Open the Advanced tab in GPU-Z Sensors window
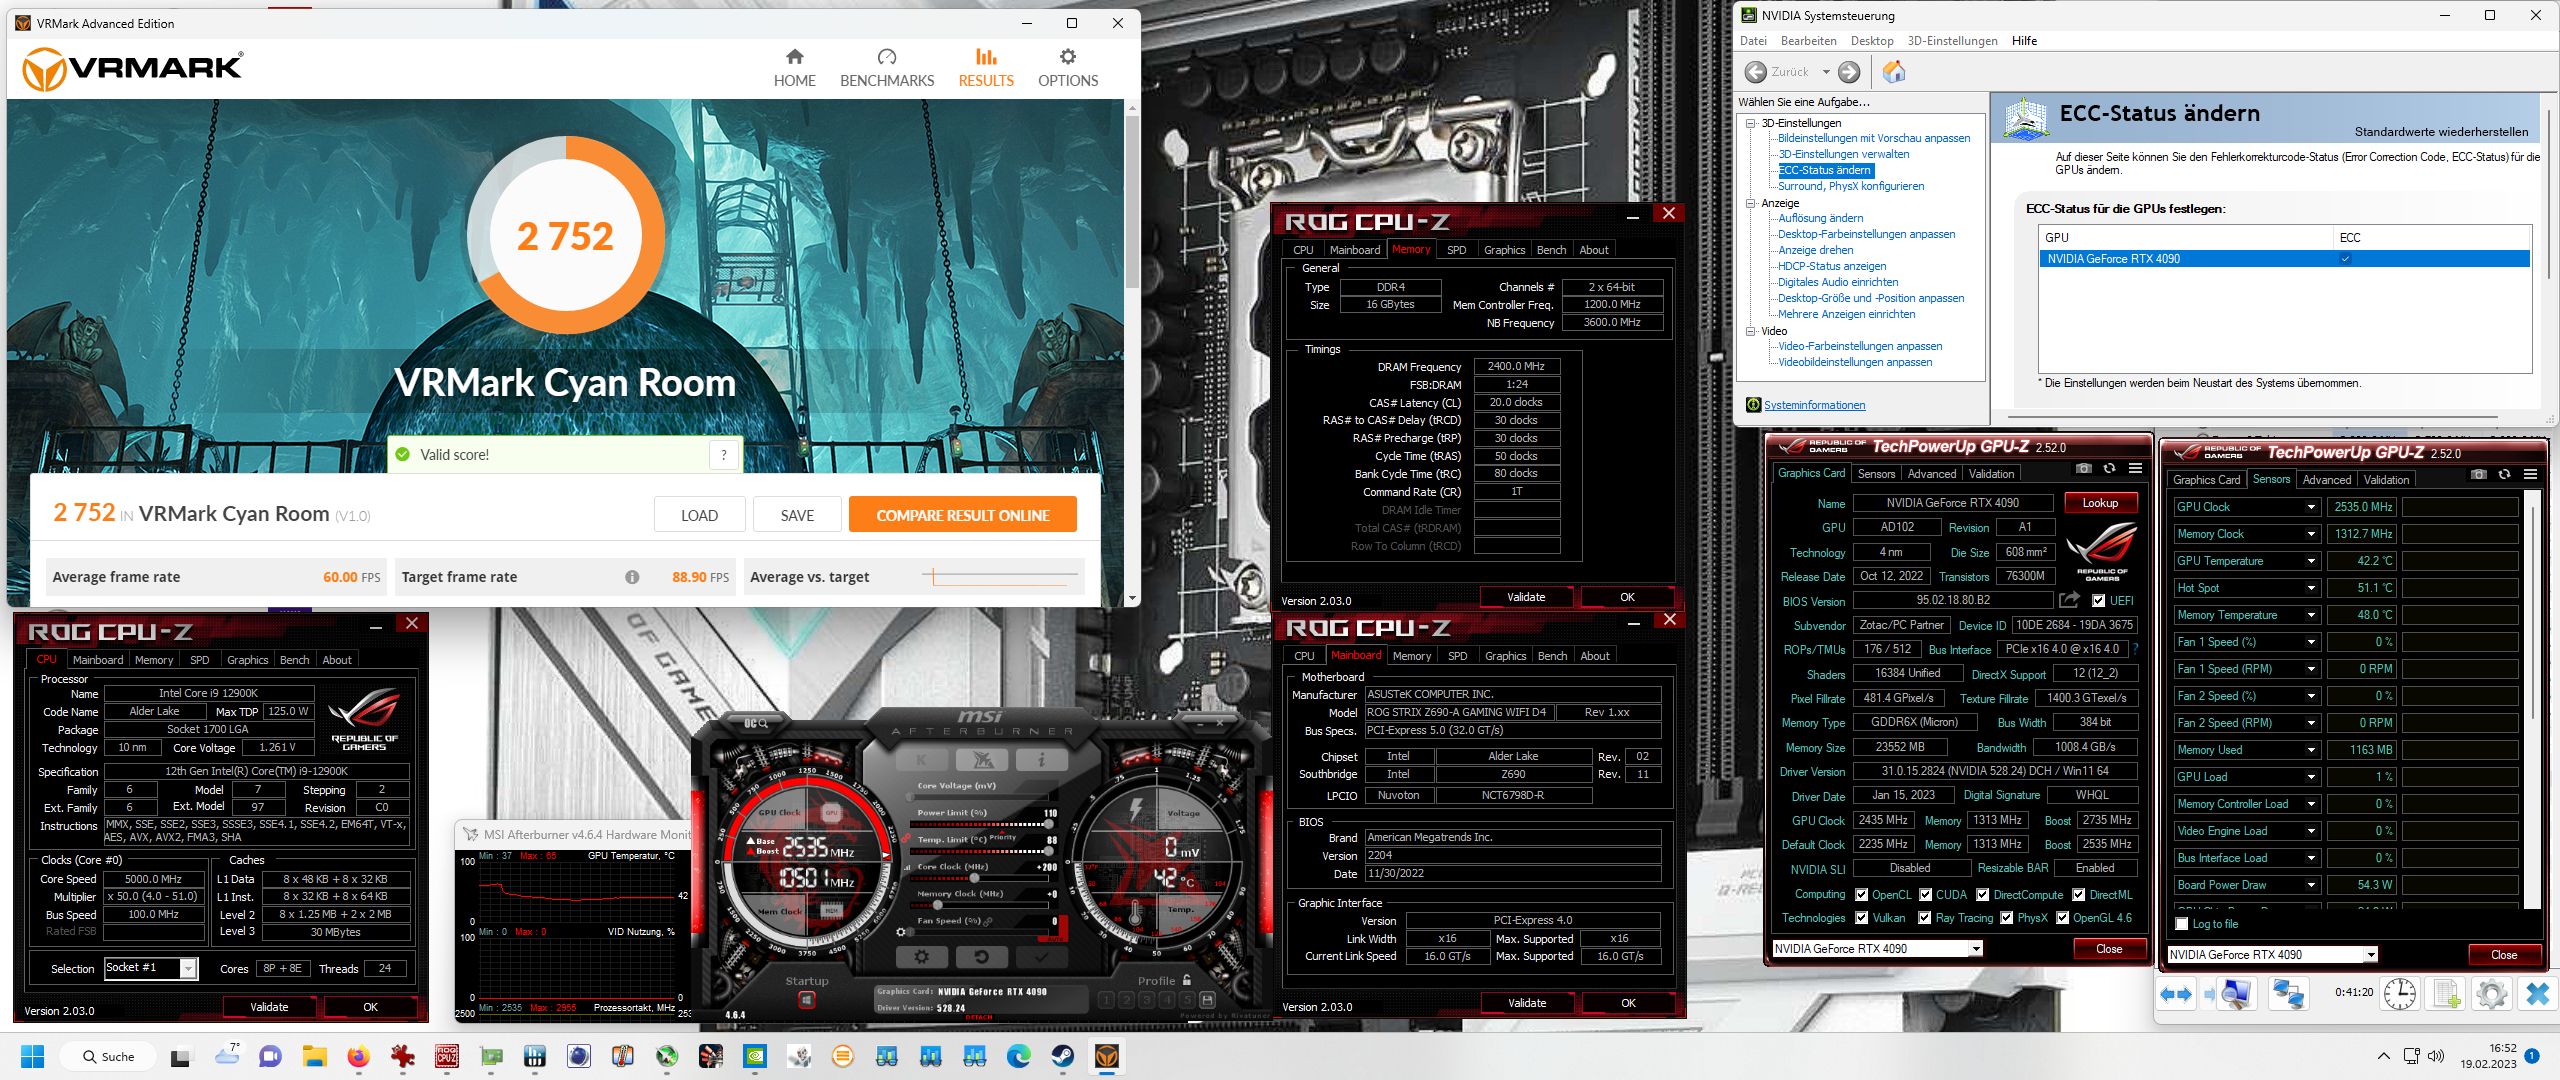The width and height of the screenshot is (2560, 1080). pyautogui.click(x=2327, y=480)
